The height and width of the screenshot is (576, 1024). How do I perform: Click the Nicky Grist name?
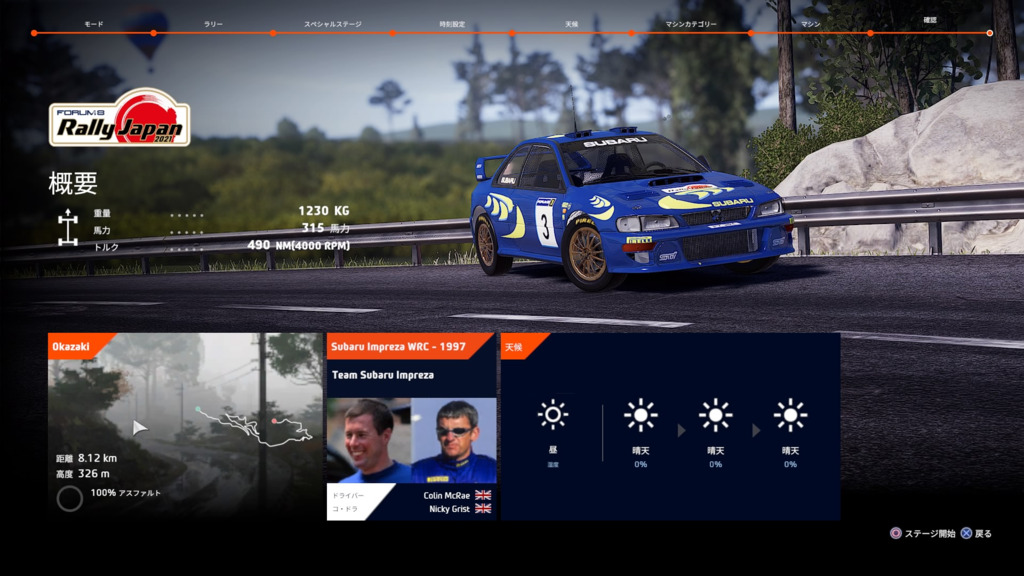pyautogui.click(x=449, y=509)
